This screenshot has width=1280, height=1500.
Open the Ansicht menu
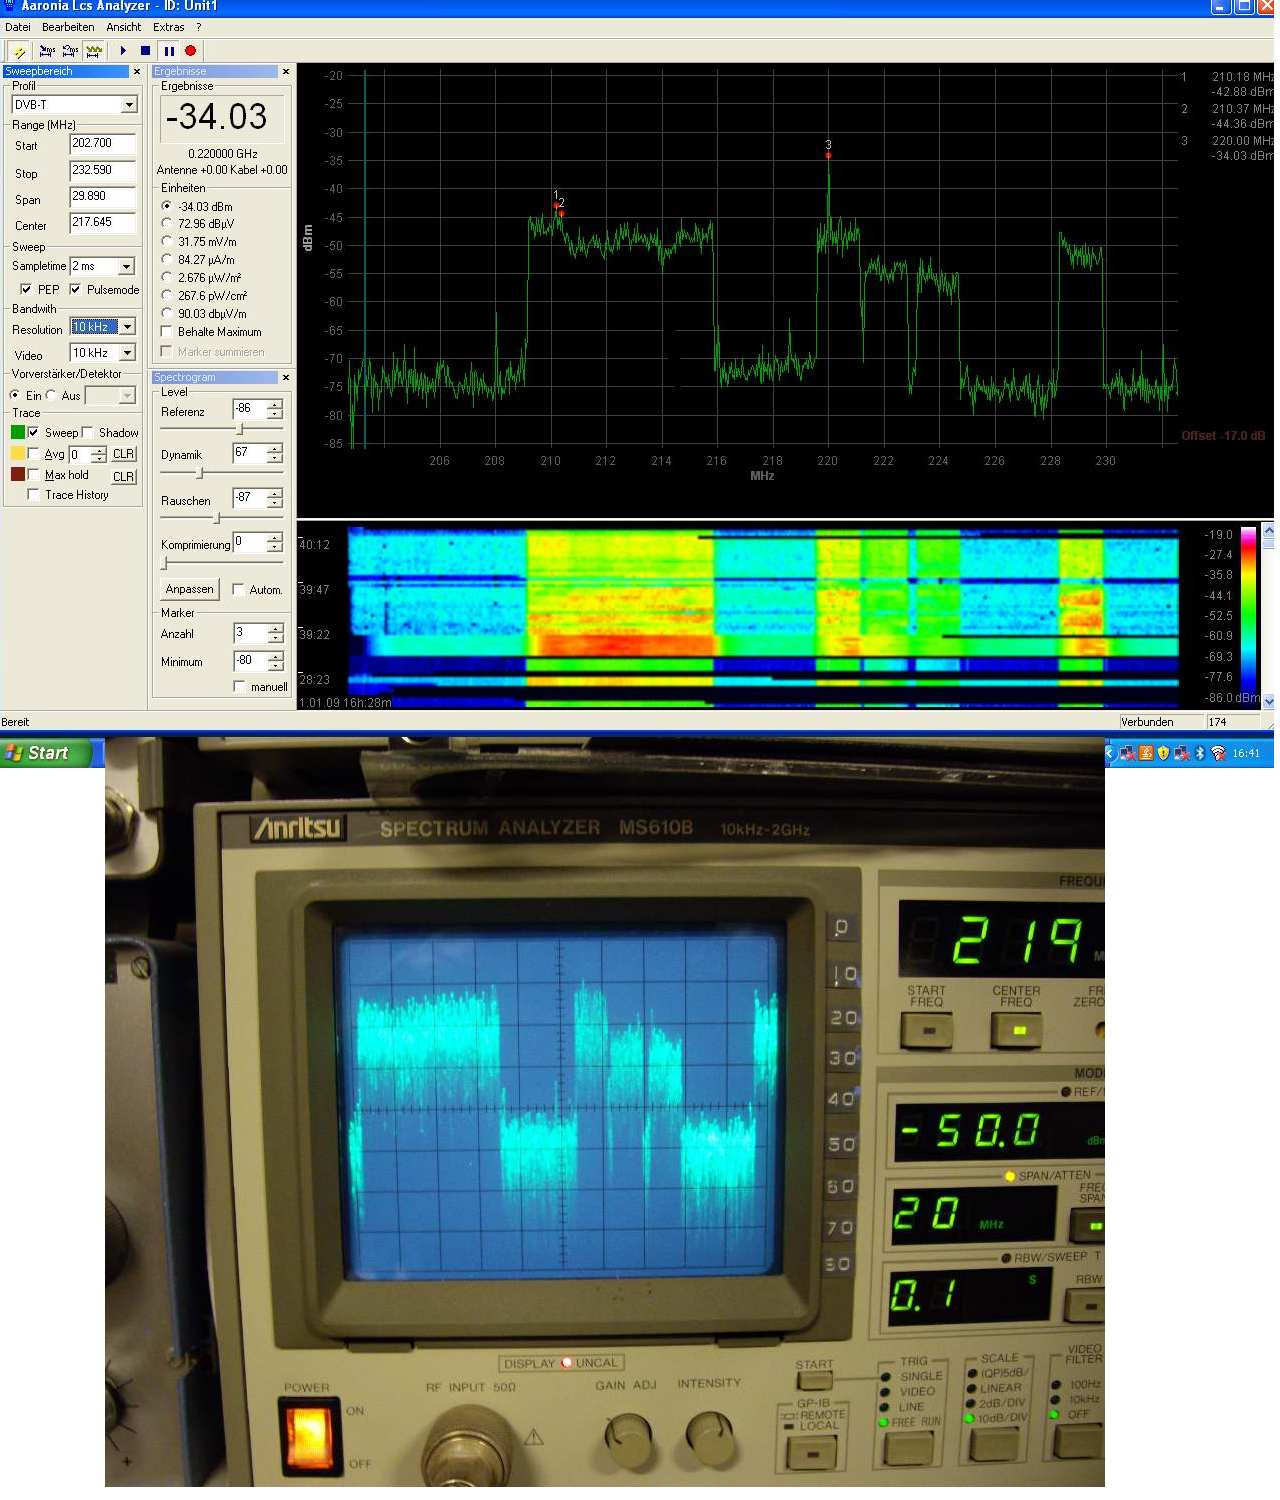pyautogui.click(x=123, y=27)
